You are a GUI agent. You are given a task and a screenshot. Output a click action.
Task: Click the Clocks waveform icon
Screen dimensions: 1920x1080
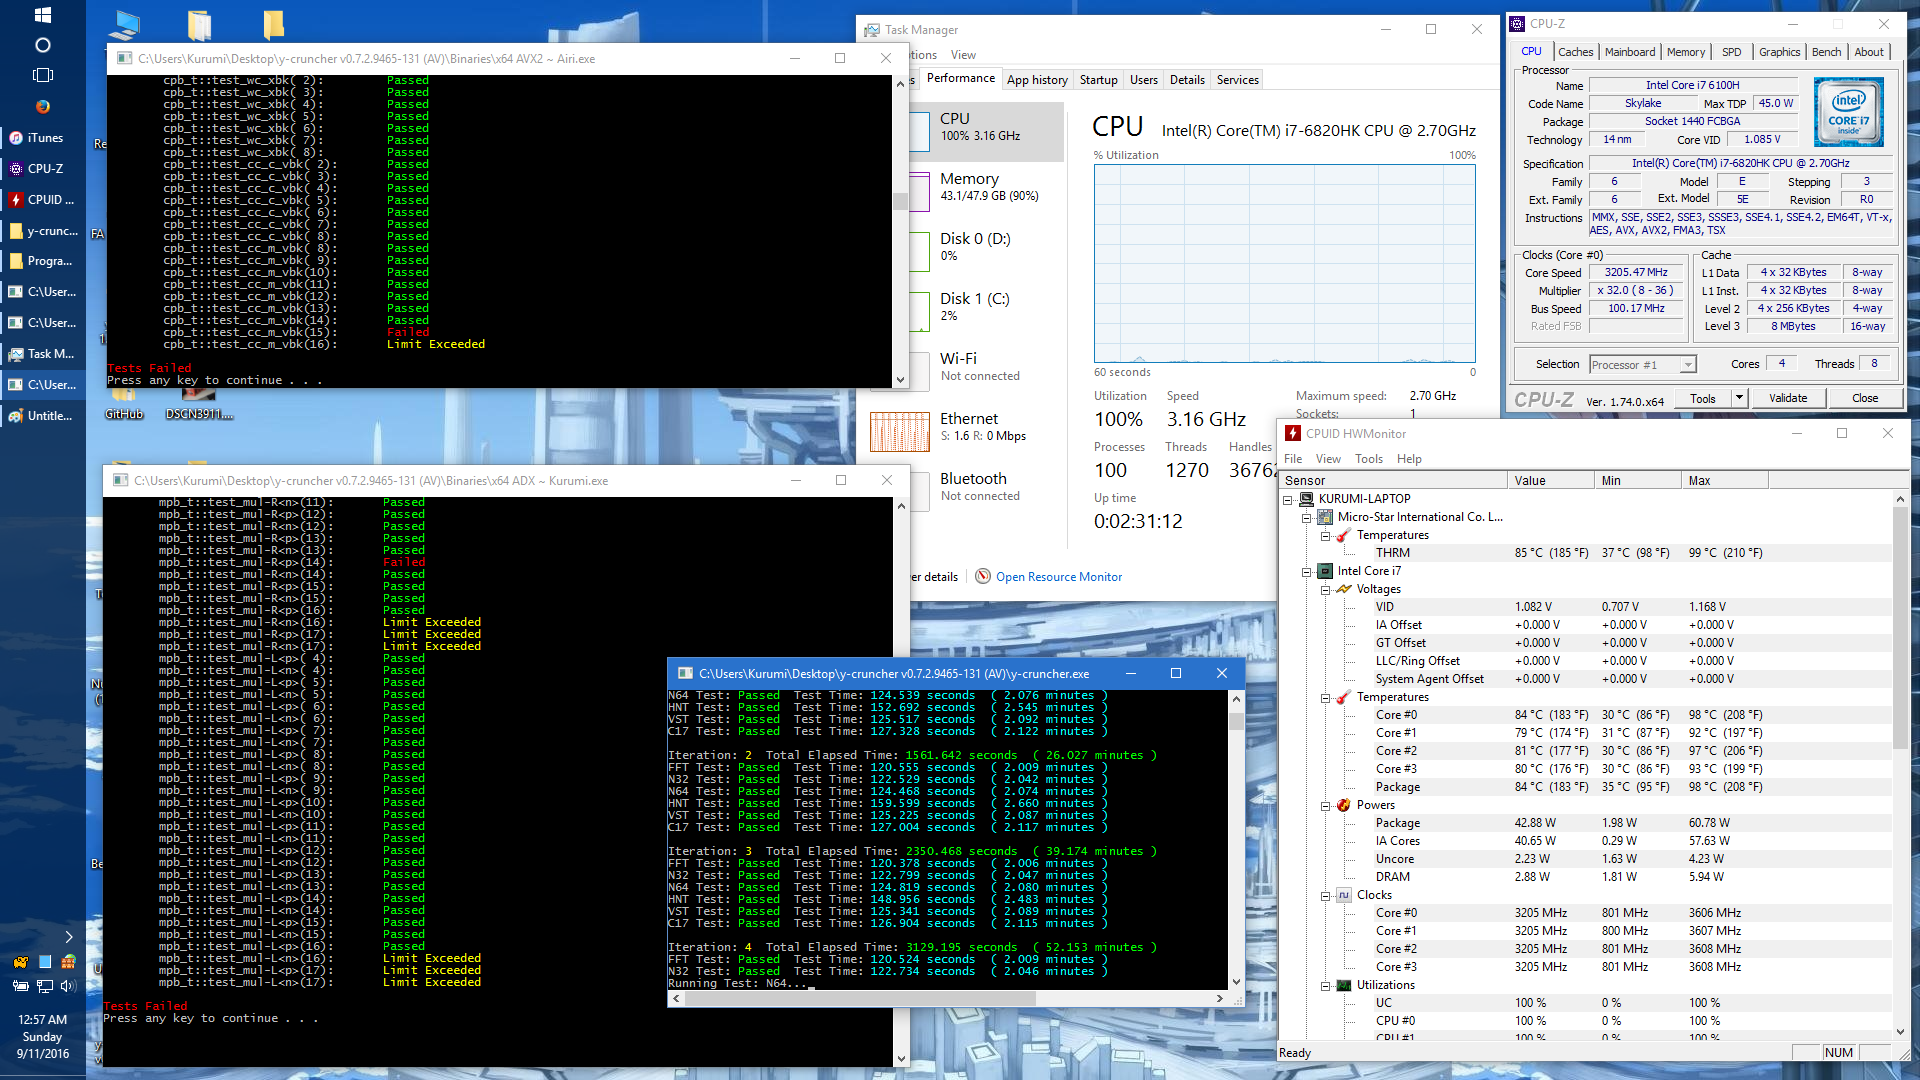tap(1343, 895)
